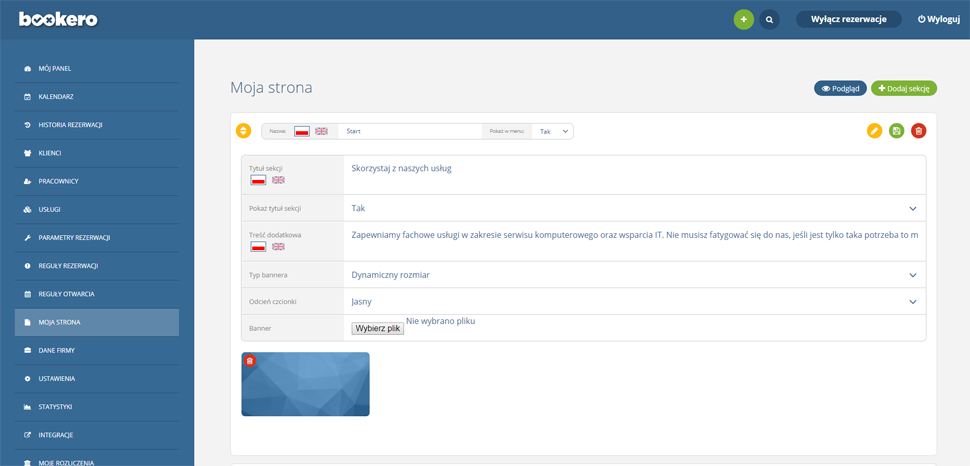Image resolution: width=970 pixels, height=466 pixels.
Task: Click the Dodaj sekcję button
Action: point(904,88)
